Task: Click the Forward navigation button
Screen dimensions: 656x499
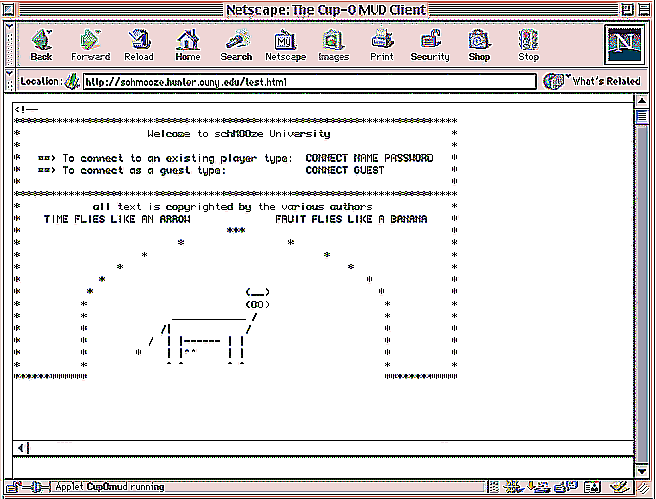Action: point(90,45)
